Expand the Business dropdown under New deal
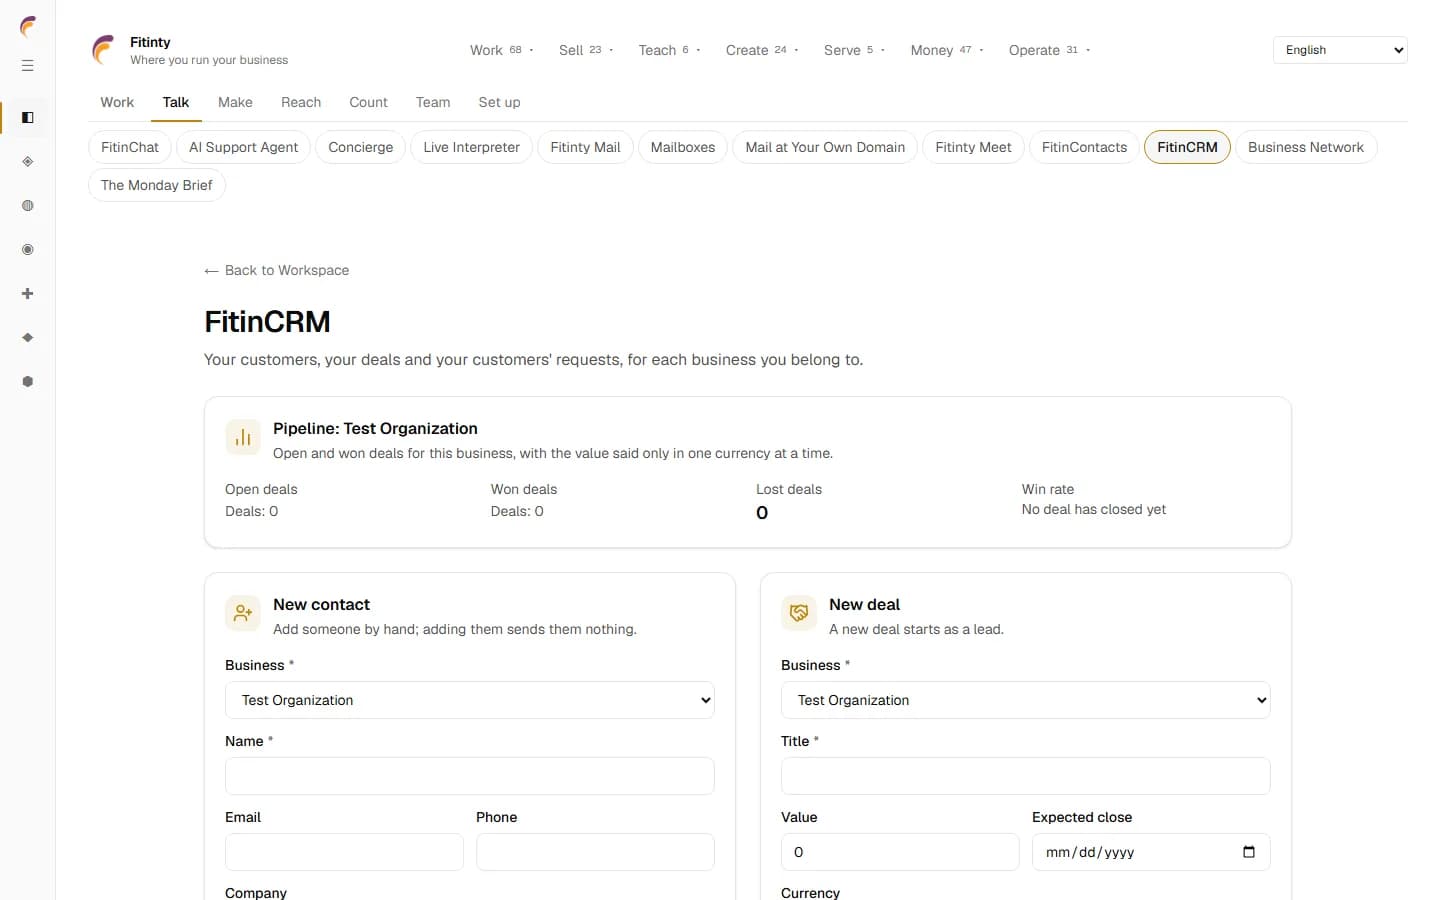 click(x=1026, y=700)
